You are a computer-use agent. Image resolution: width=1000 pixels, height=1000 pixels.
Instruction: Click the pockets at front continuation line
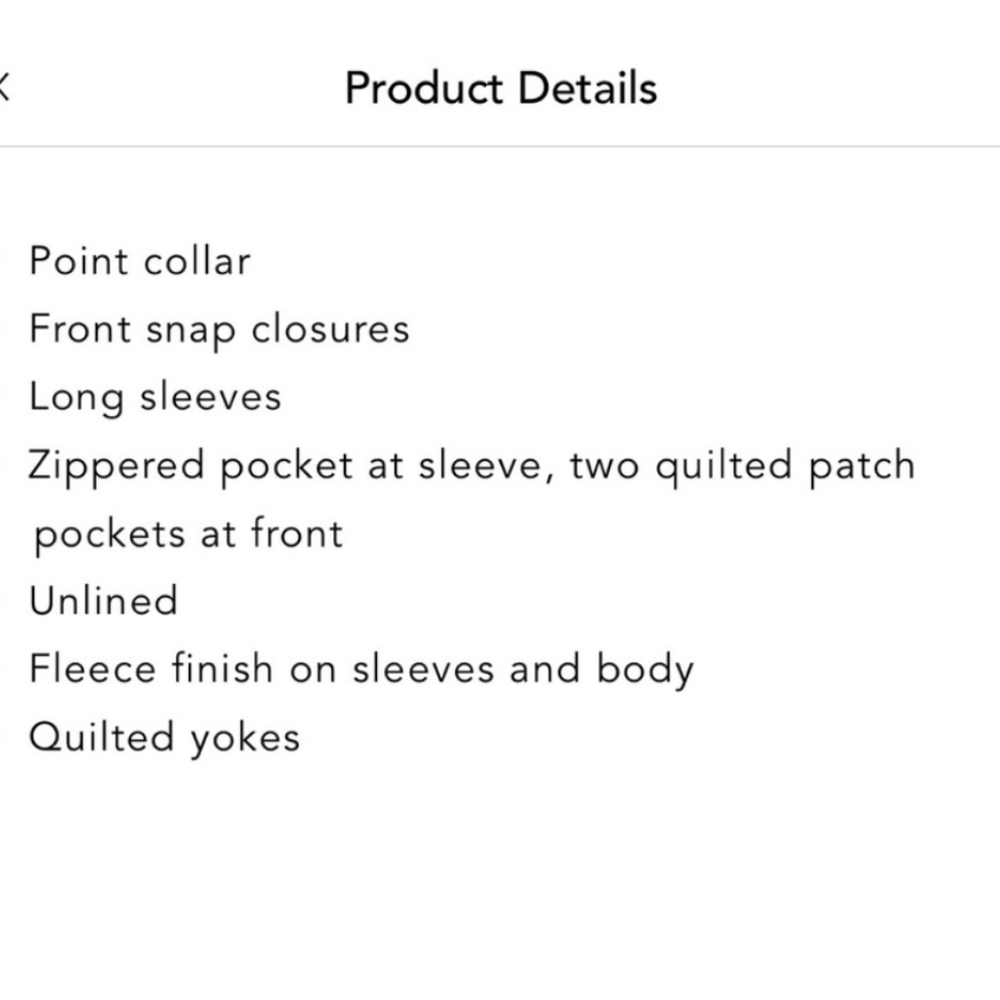coord(188,533)
